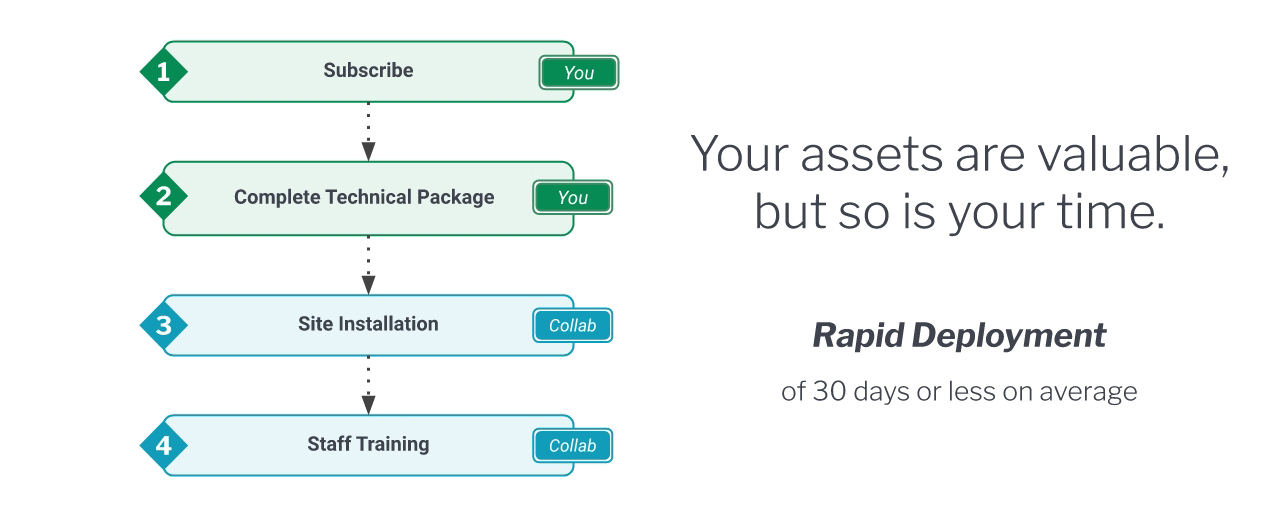This screenshot has height=517, width=1280.
Task: Open the Staff Training step
Action: point(368,445)
